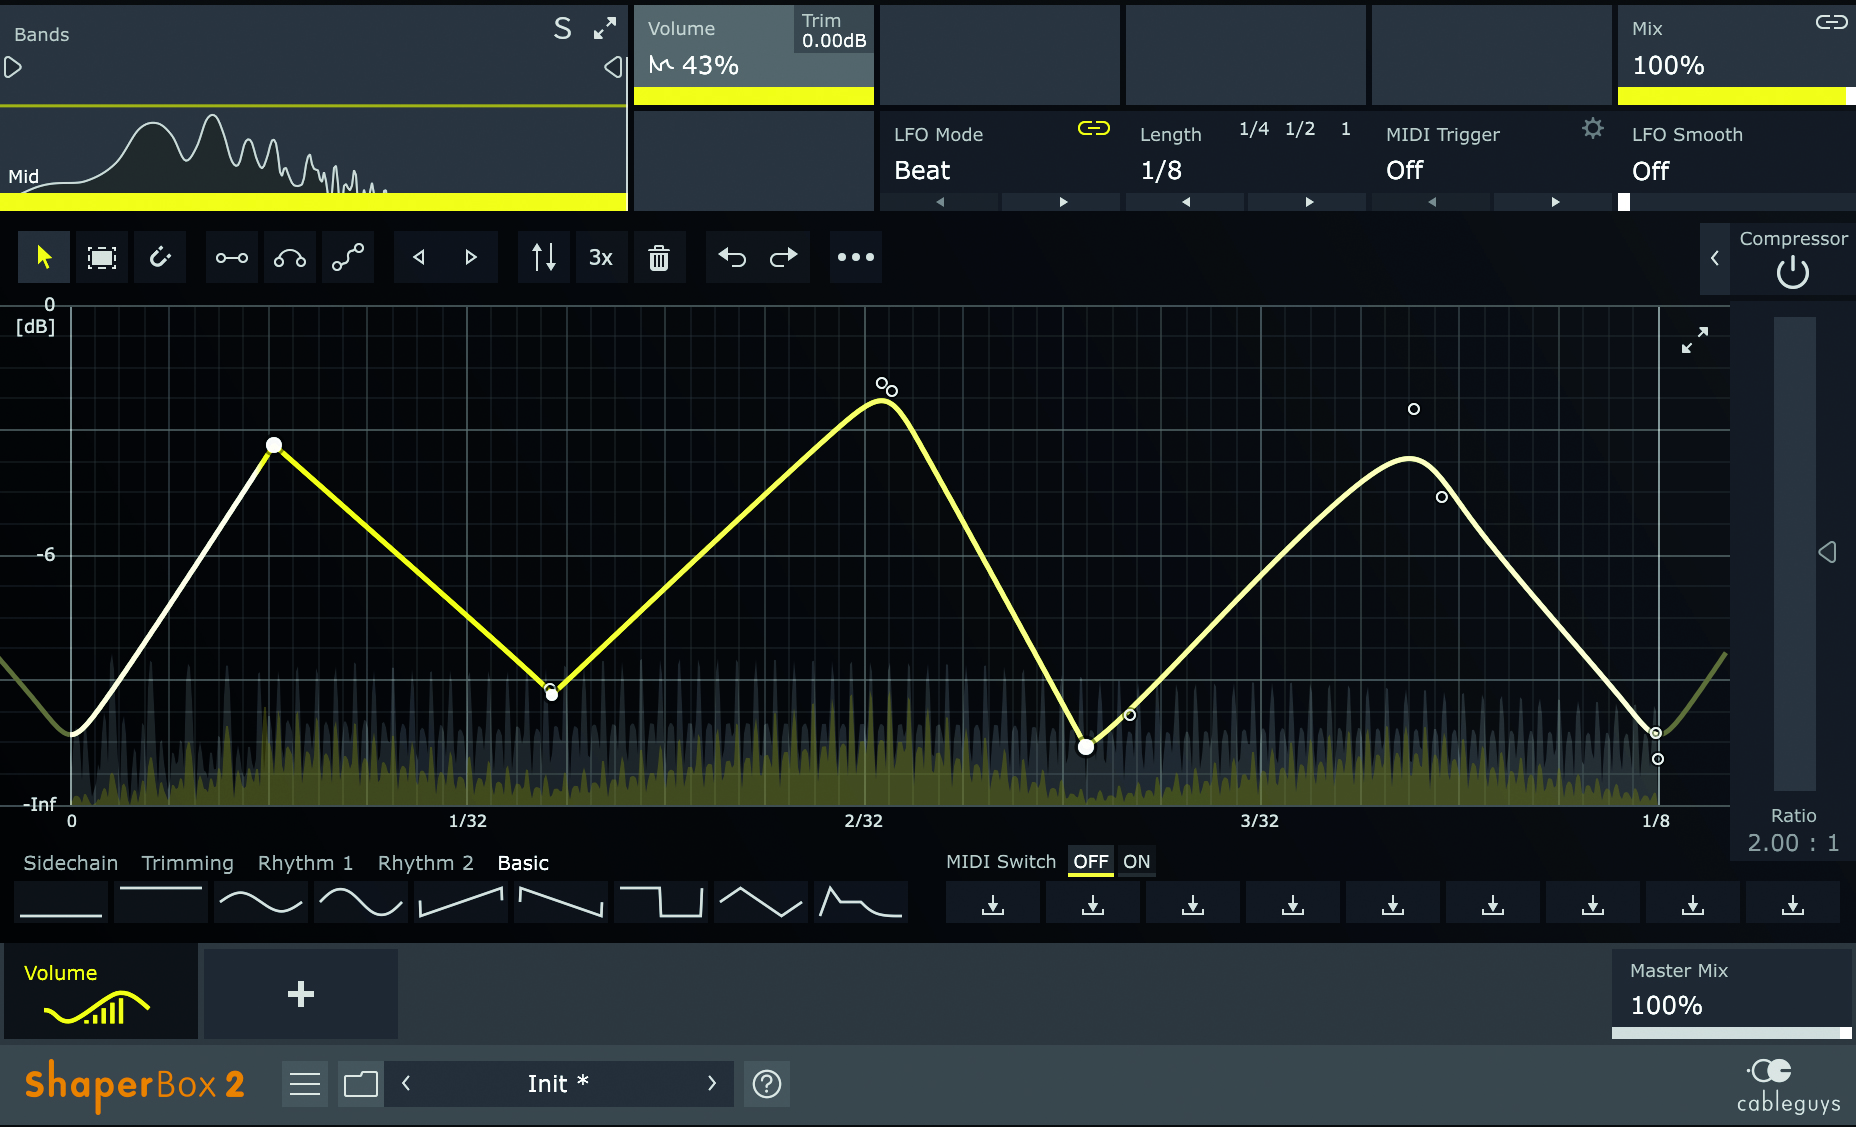The width and height of the screenshot is (1856, 1127).
Task: Open the Rhythm 1 wave preset tab
Action: (306, 863)
